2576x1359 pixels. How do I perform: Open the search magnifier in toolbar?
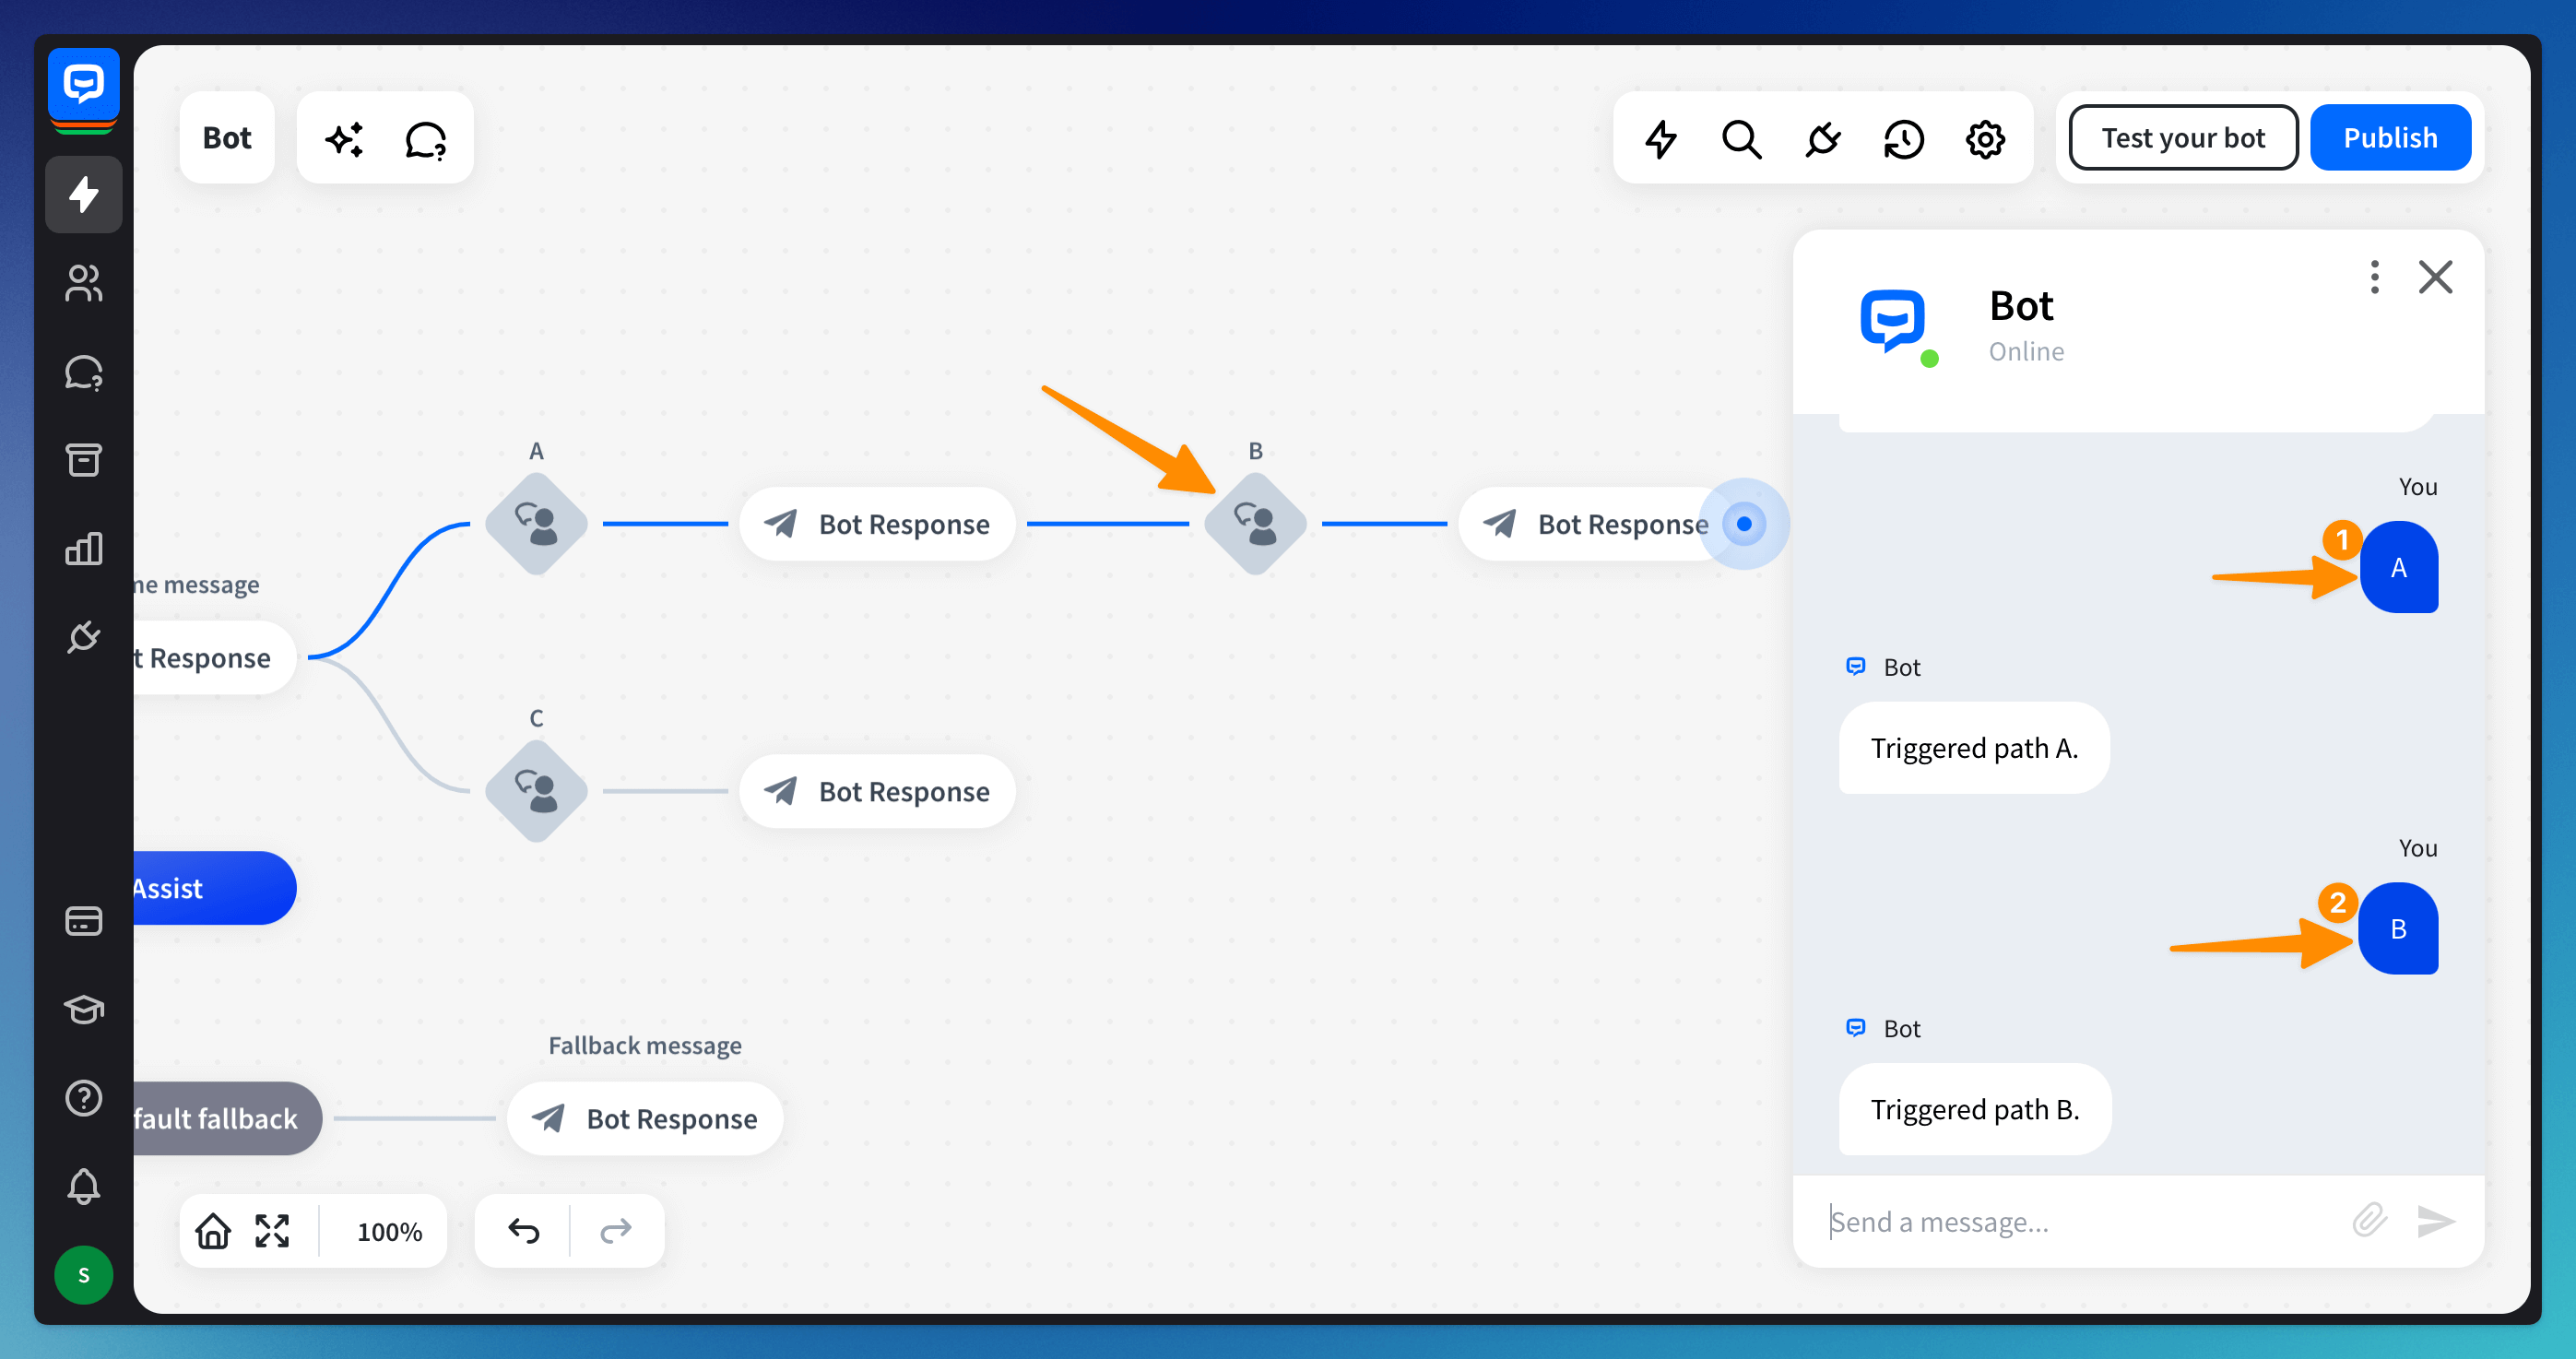point(1741,138)
